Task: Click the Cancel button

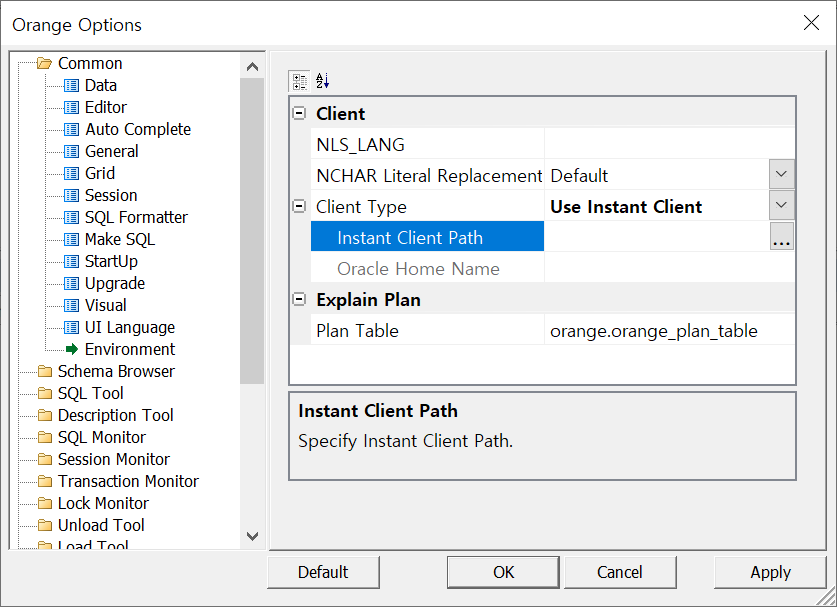Action: [620, 572]
